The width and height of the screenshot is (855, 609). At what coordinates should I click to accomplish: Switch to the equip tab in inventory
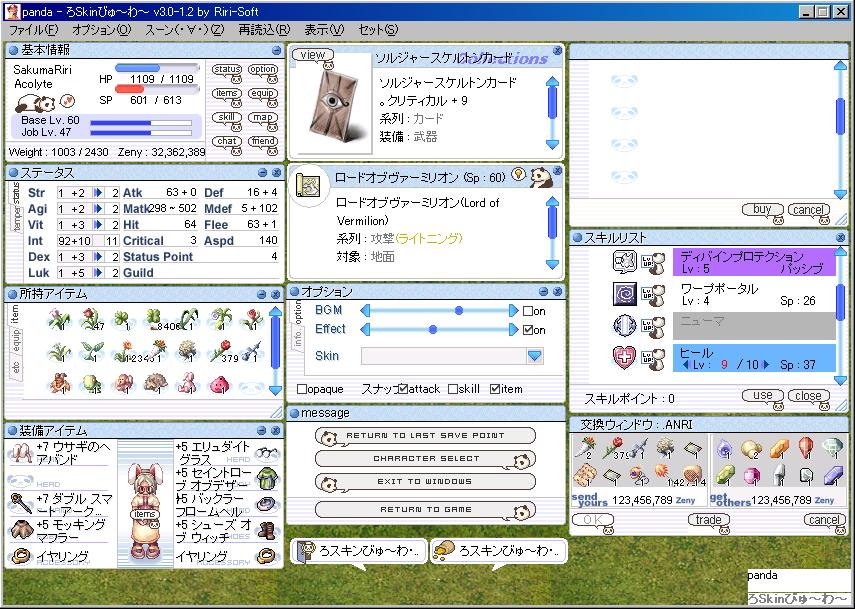coord(15,345)
